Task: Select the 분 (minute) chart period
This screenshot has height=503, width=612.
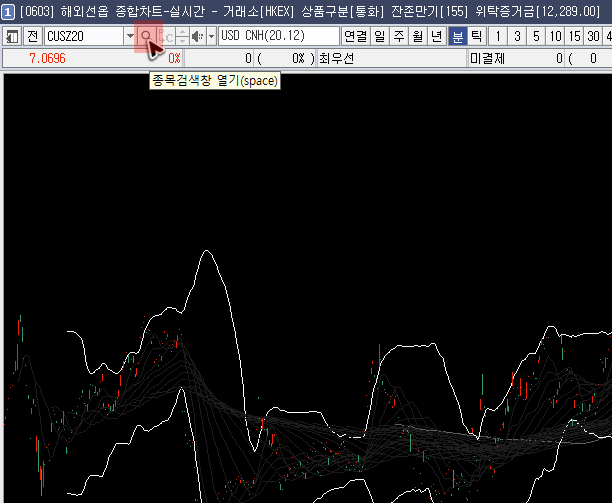Action: 457,37
